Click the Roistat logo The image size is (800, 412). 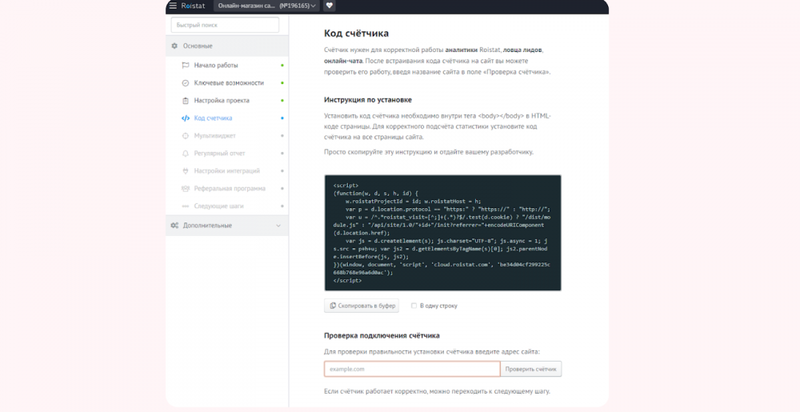click(193, 6)
